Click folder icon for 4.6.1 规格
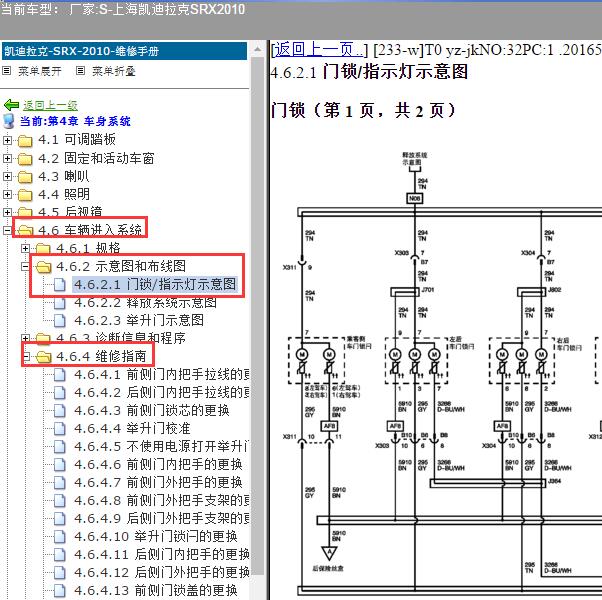Screen dimensions: 602x600 tap(43, 248)
